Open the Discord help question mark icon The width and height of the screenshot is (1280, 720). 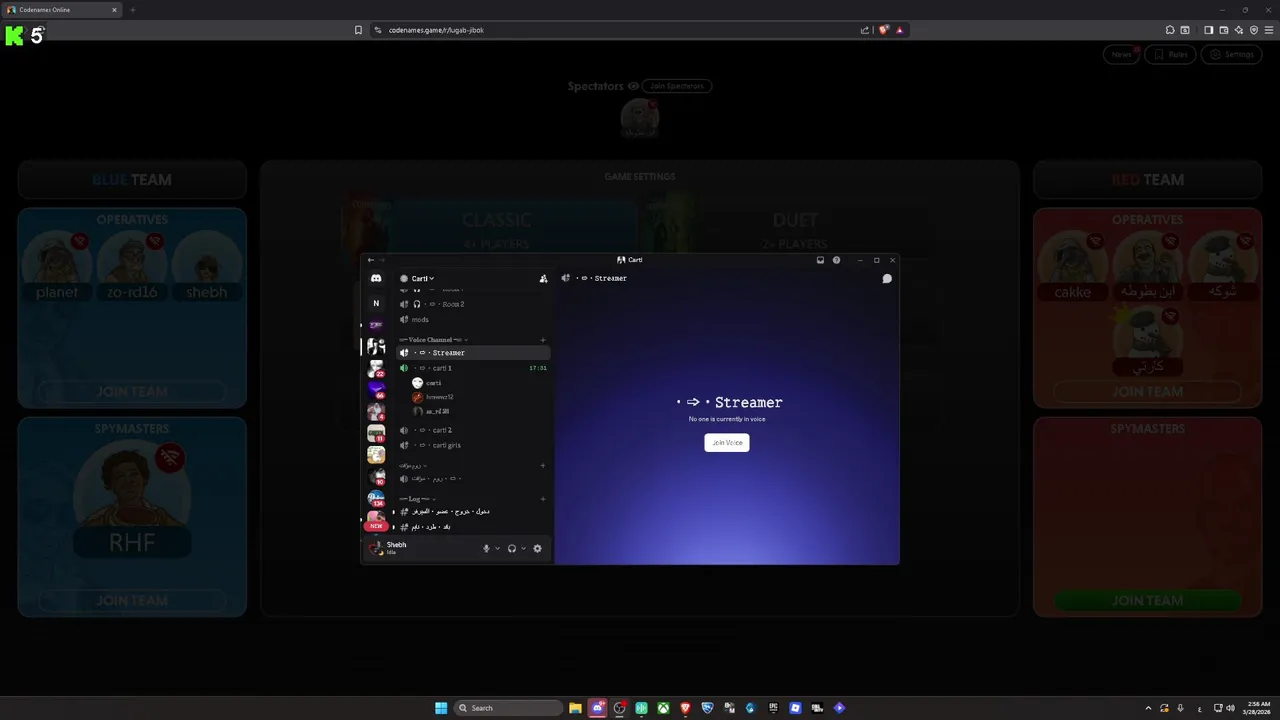[x=836, y=260]
